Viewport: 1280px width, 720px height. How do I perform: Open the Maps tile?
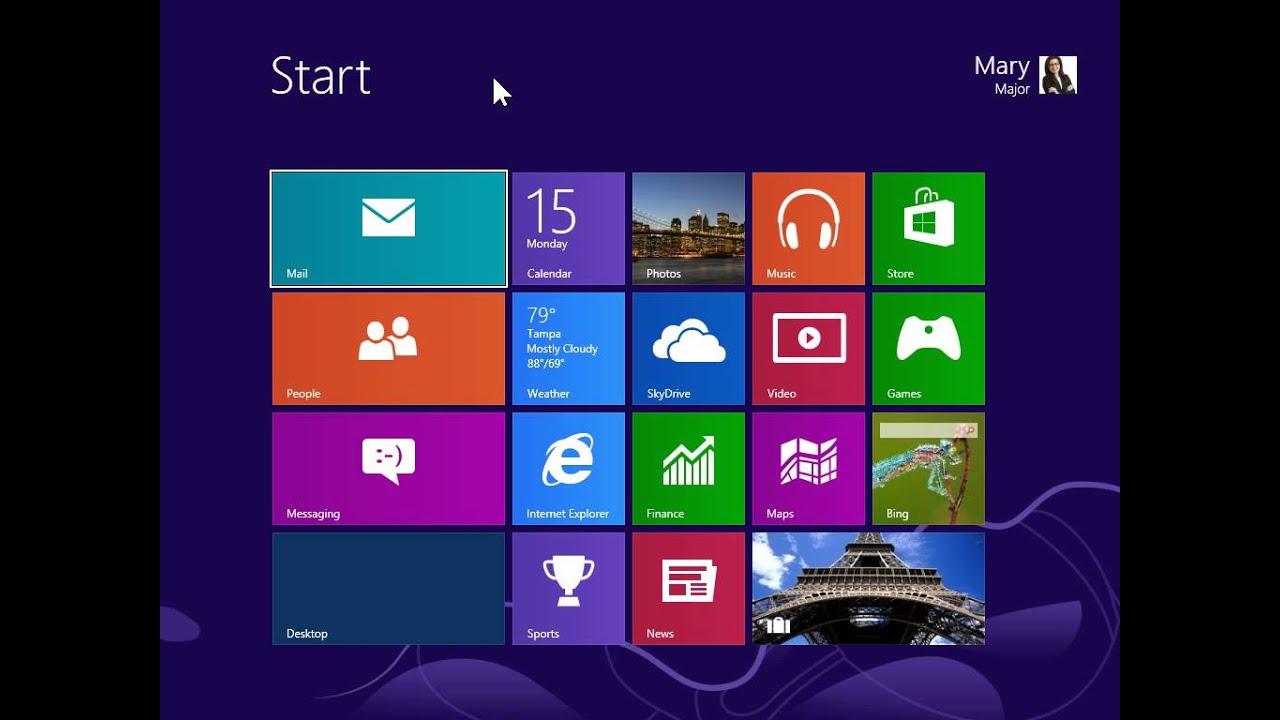click(808, 468)
